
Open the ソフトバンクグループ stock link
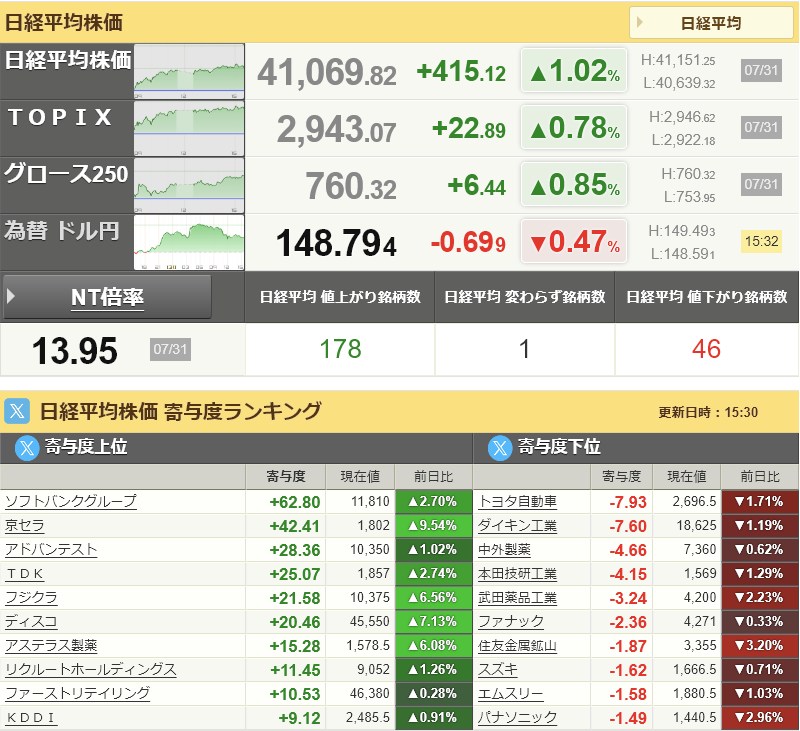click(x=71, y=501)
